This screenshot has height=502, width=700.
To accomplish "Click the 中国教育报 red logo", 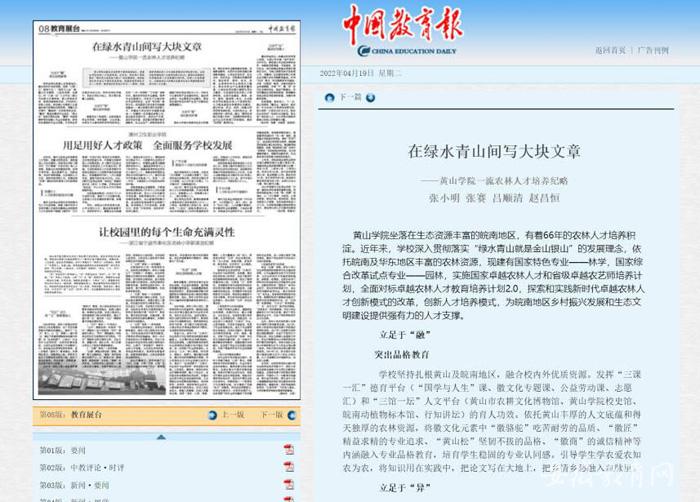I will [x=403, y=25].
